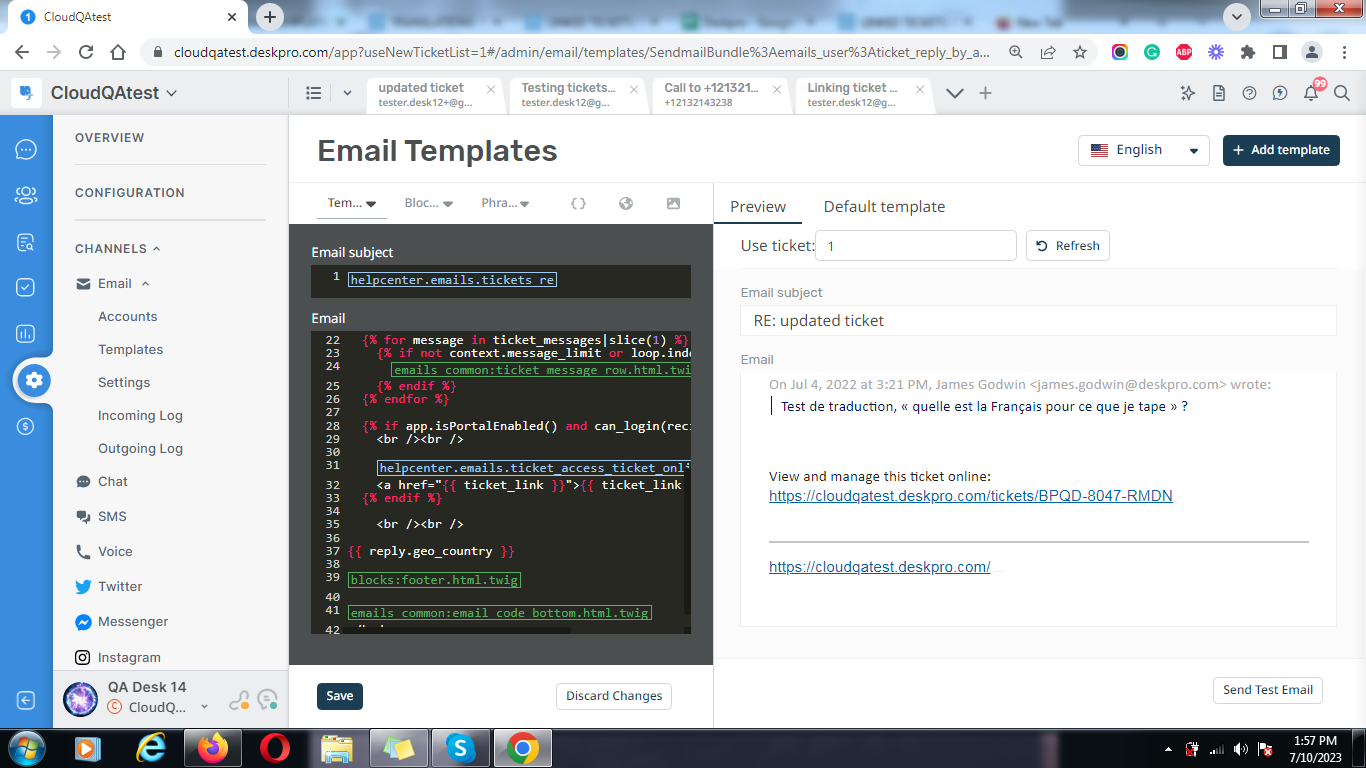
Task: Click the image icon in editor toolbar
Action: click(x=673, y=203)
